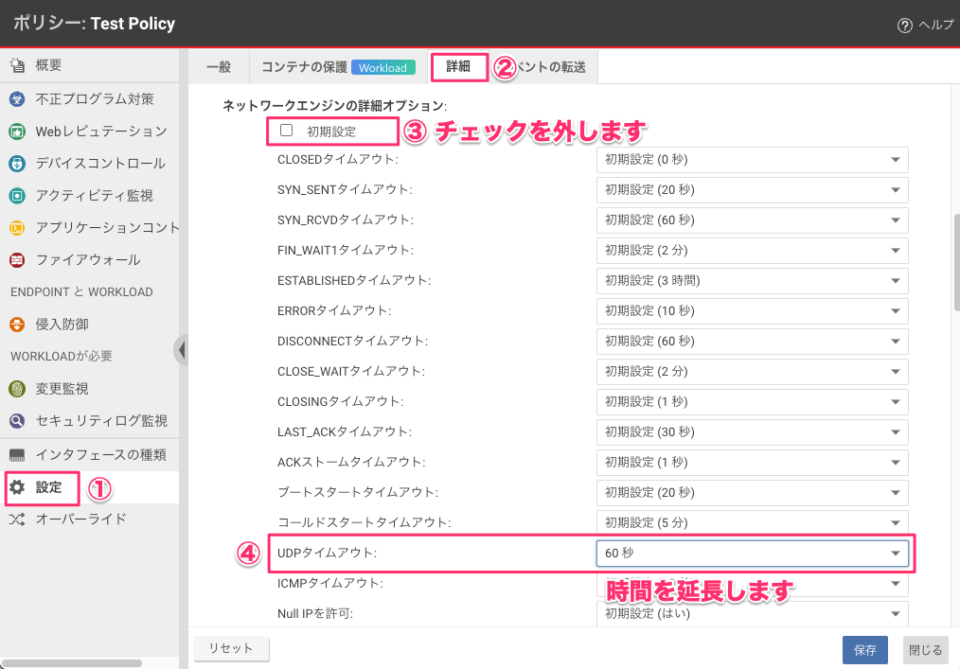Click the 設定 gear icon
The width and height of the screenshot is (960, 669).
(x=17, y=487)
